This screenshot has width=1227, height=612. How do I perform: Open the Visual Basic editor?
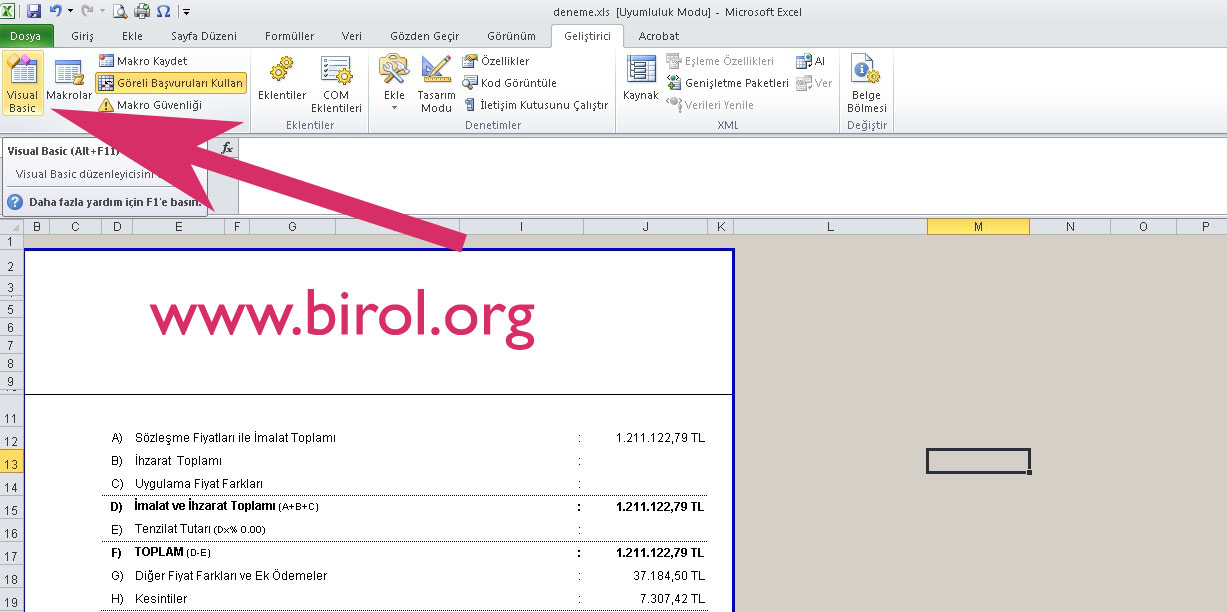[22, 84]
